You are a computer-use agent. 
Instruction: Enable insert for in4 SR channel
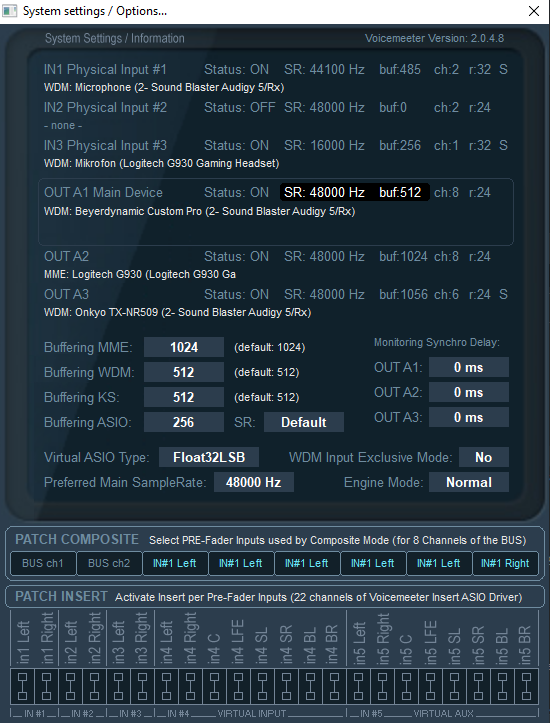(x=286, y=687)
